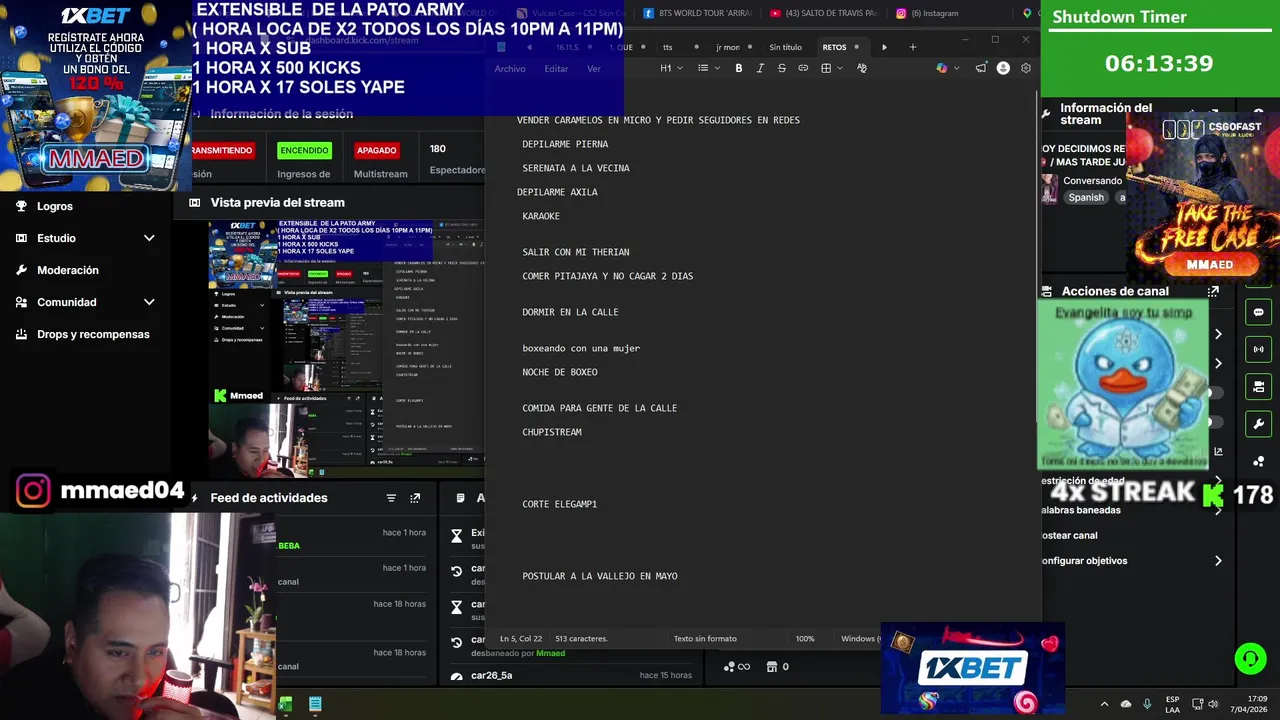Click the CHUPISTREAM line in Notepad

(x=552, y=432)
